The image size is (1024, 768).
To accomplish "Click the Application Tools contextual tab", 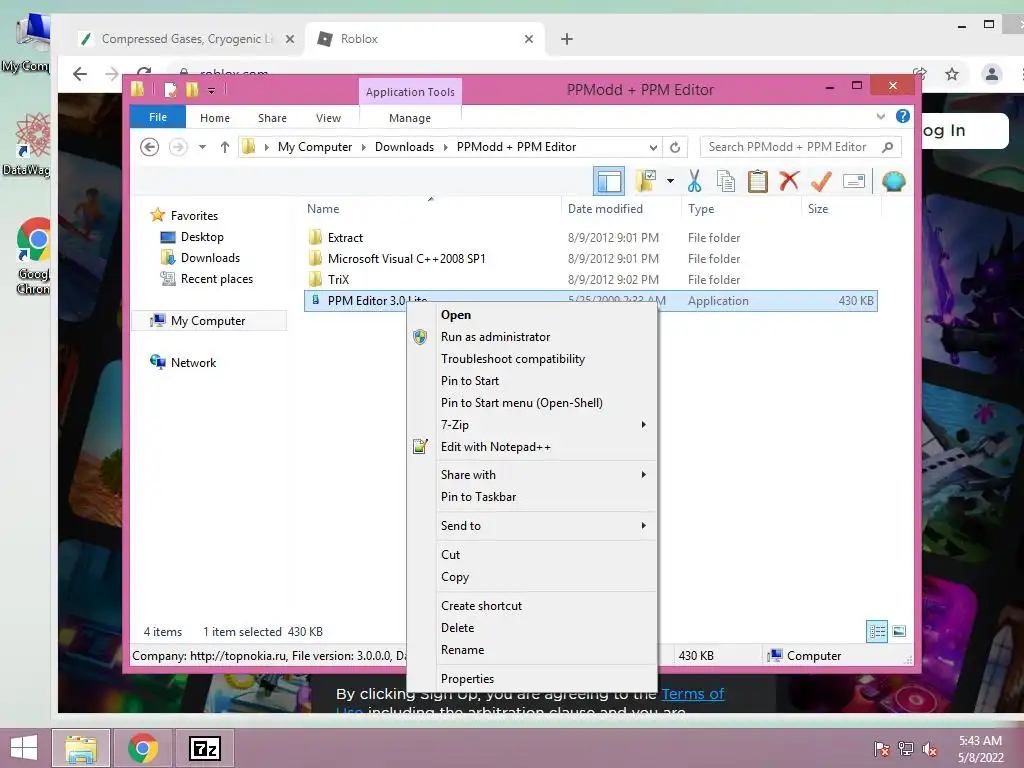I will pyautogui.click(x=410, y=92).
